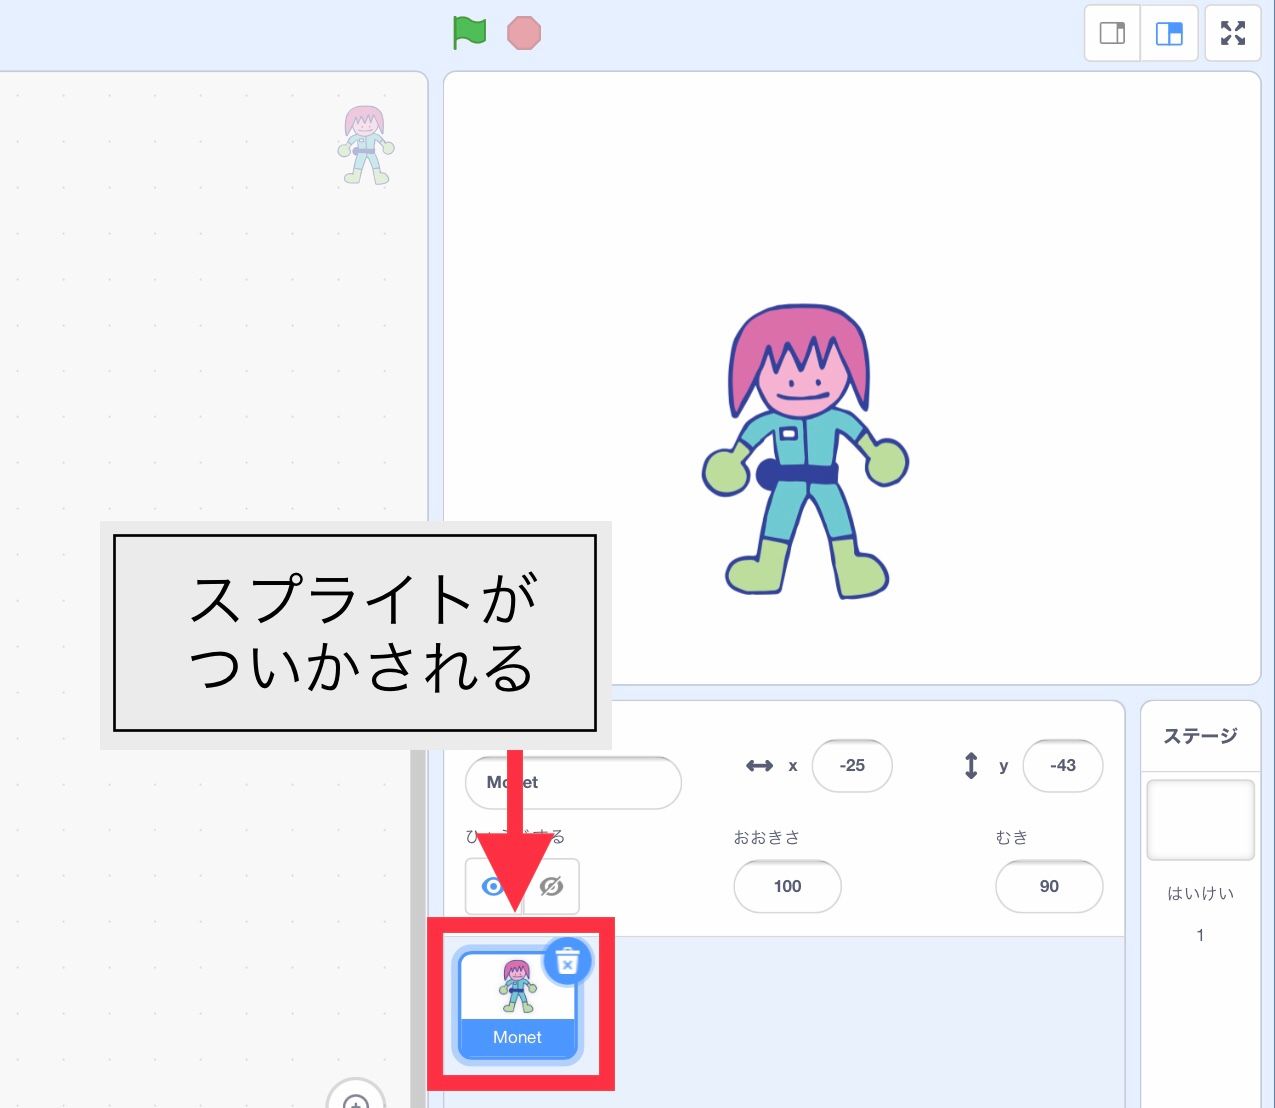Select the white stage backdrop preview
The image size is (1275, 1108).
coord(1199,819)
